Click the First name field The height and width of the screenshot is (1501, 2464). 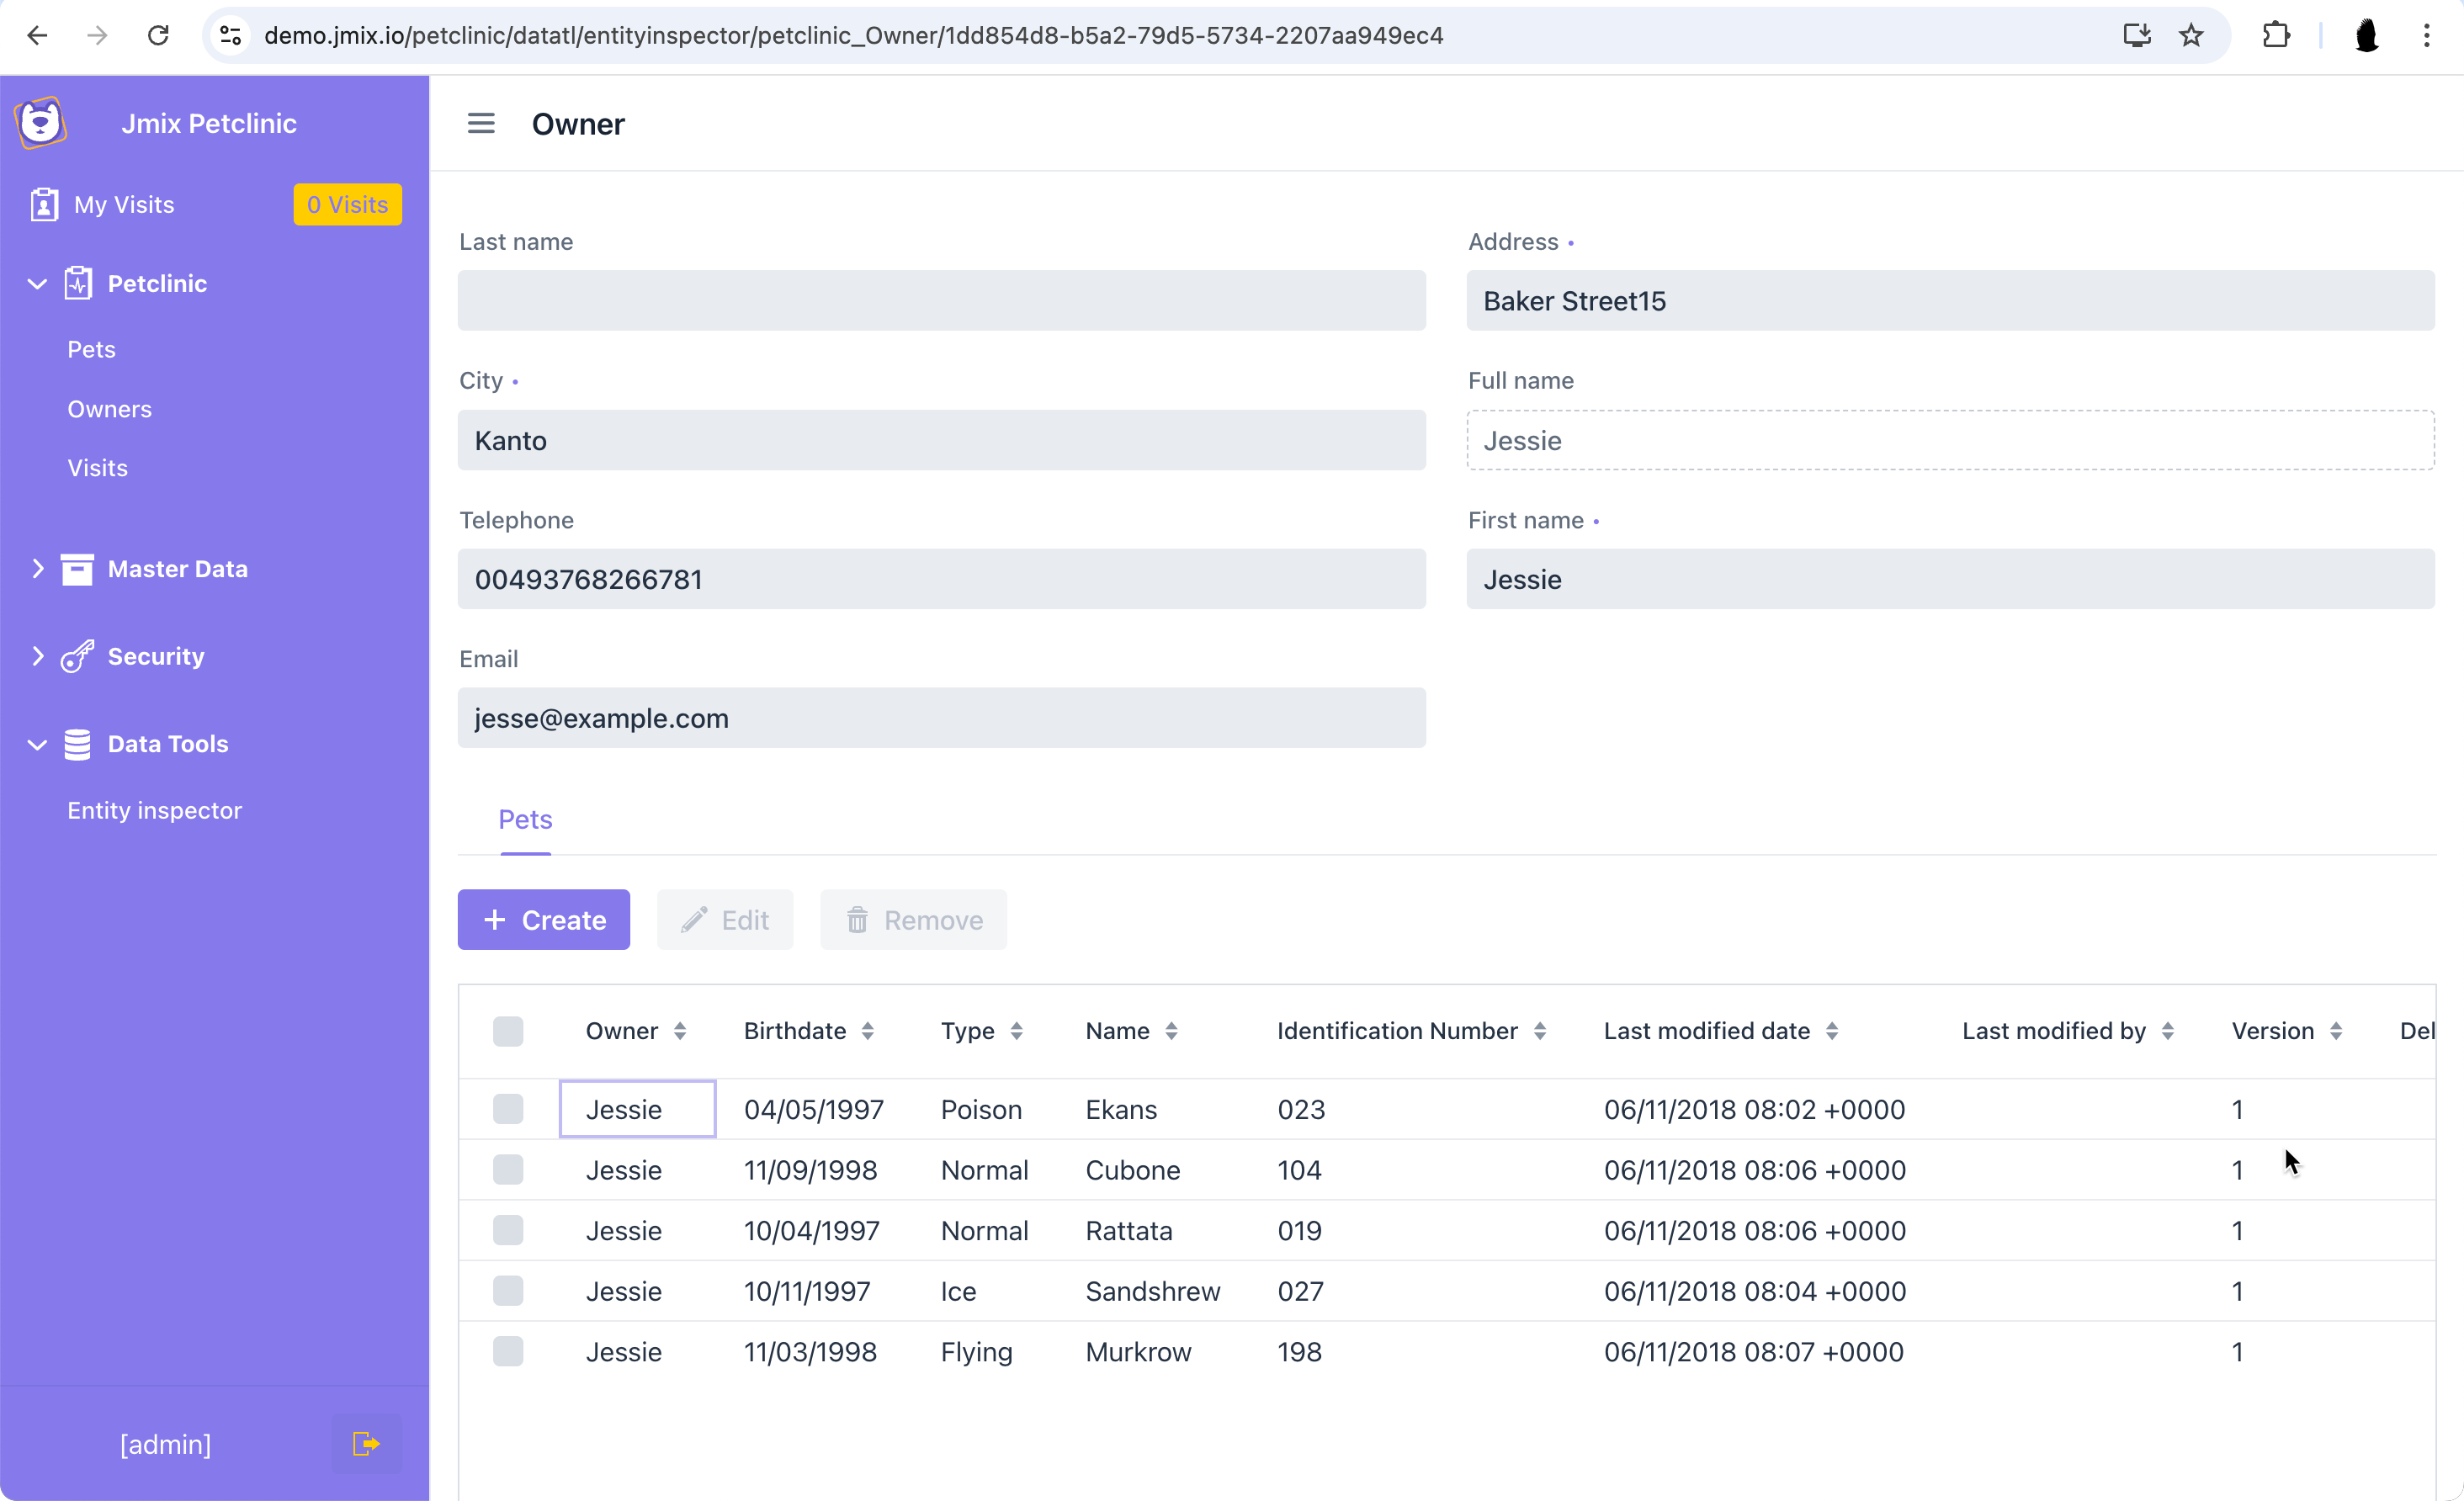click(1950, 579)
